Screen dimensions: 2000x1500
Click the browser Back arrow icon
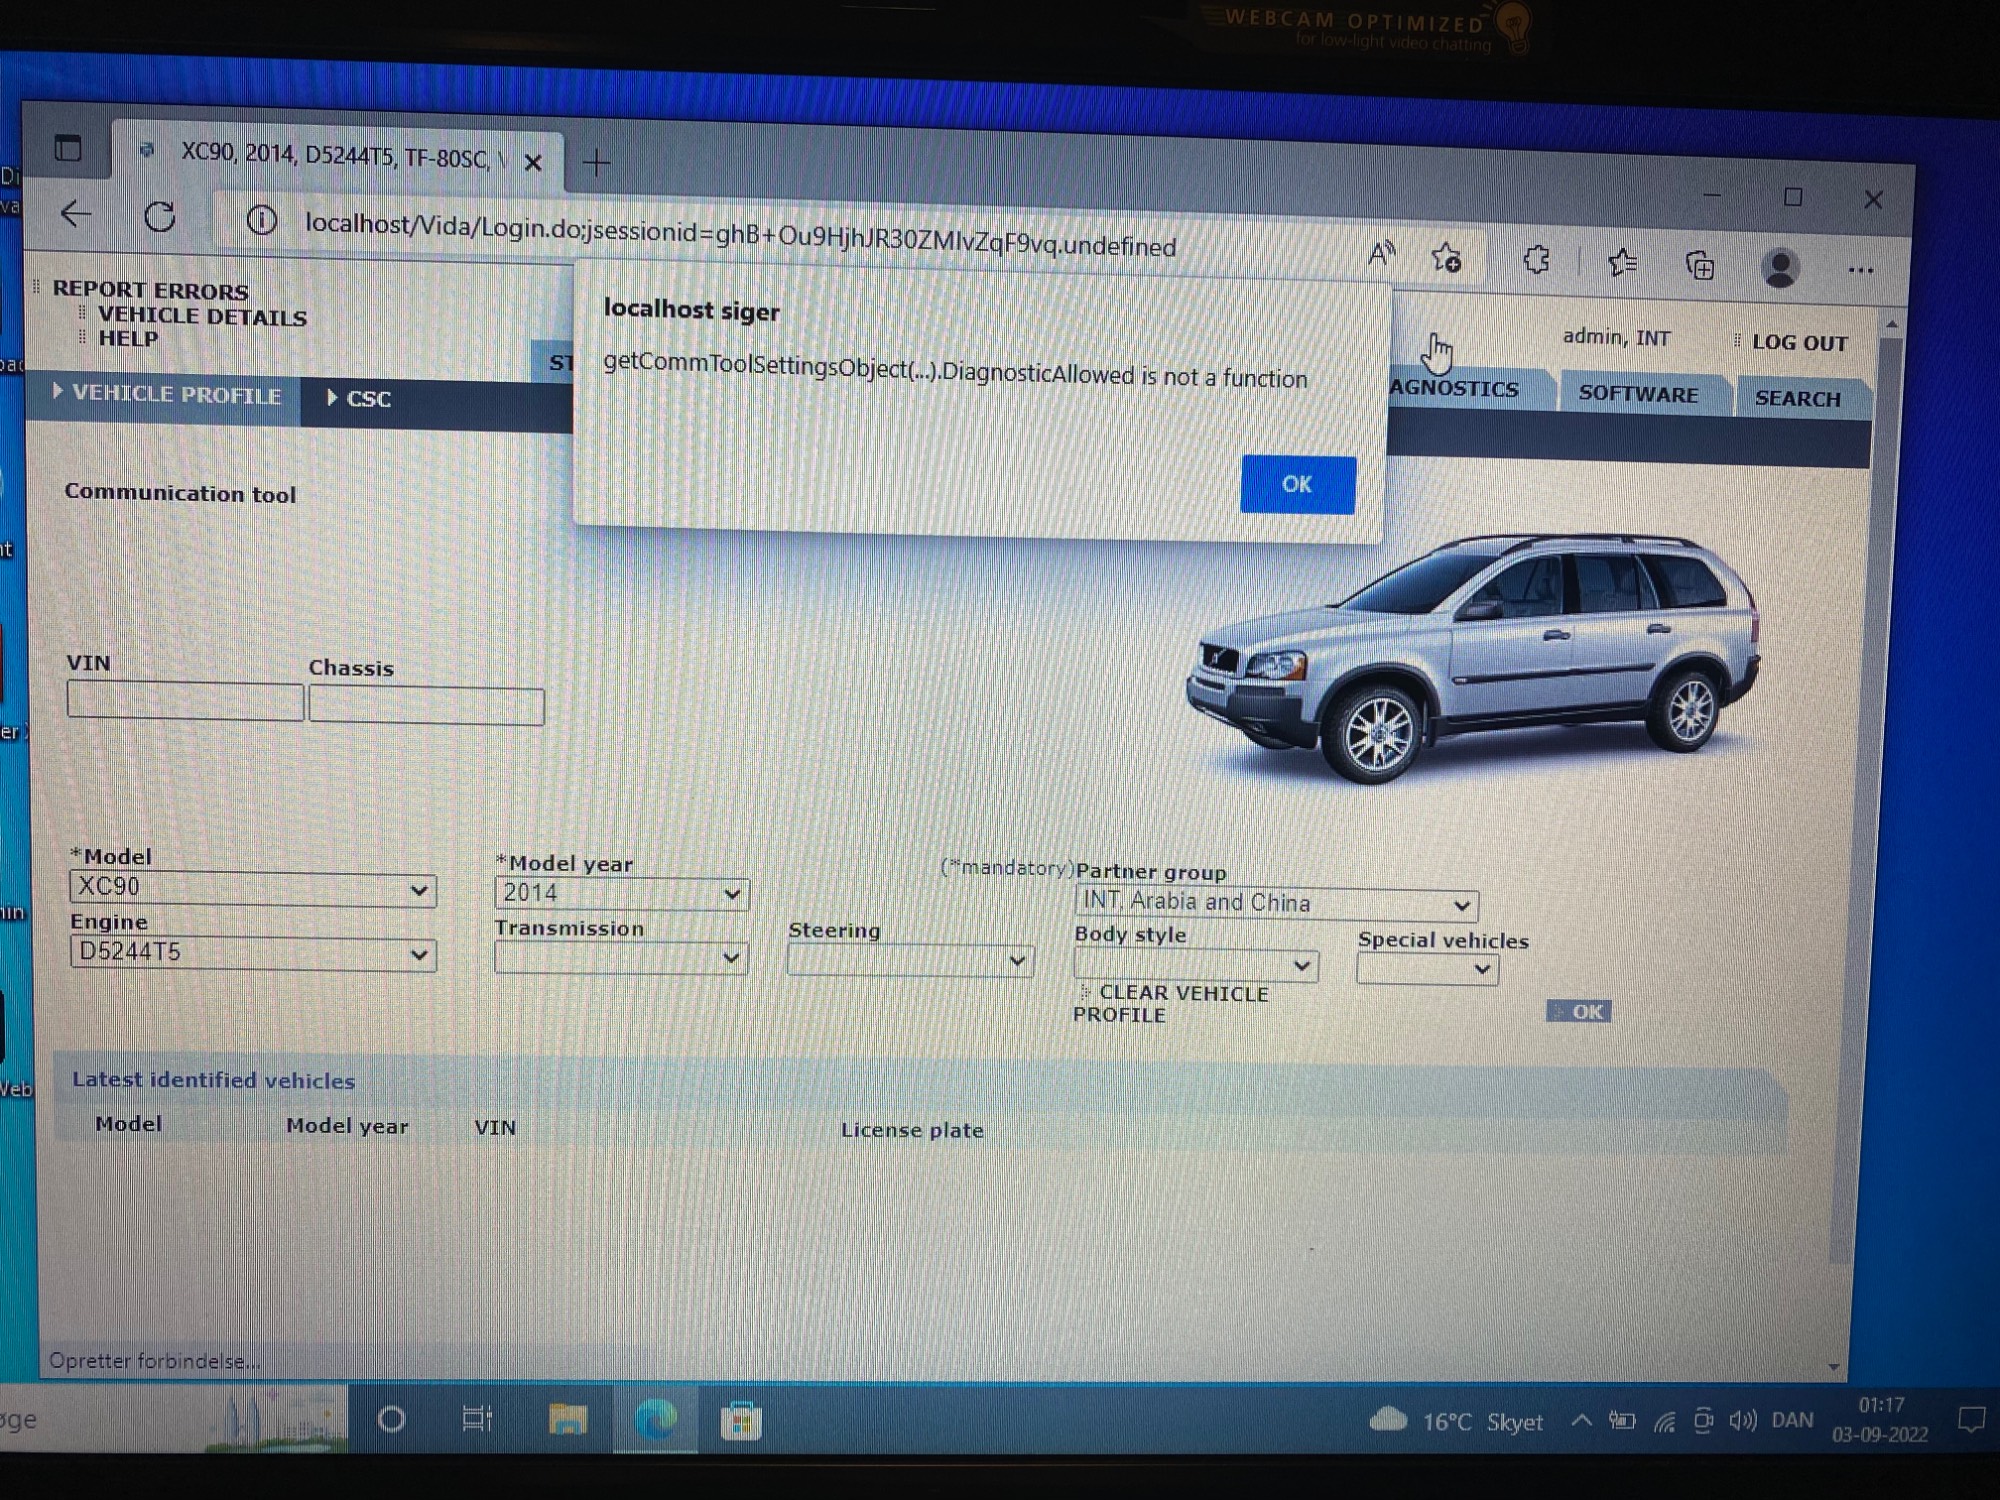(x=76, y=214)
